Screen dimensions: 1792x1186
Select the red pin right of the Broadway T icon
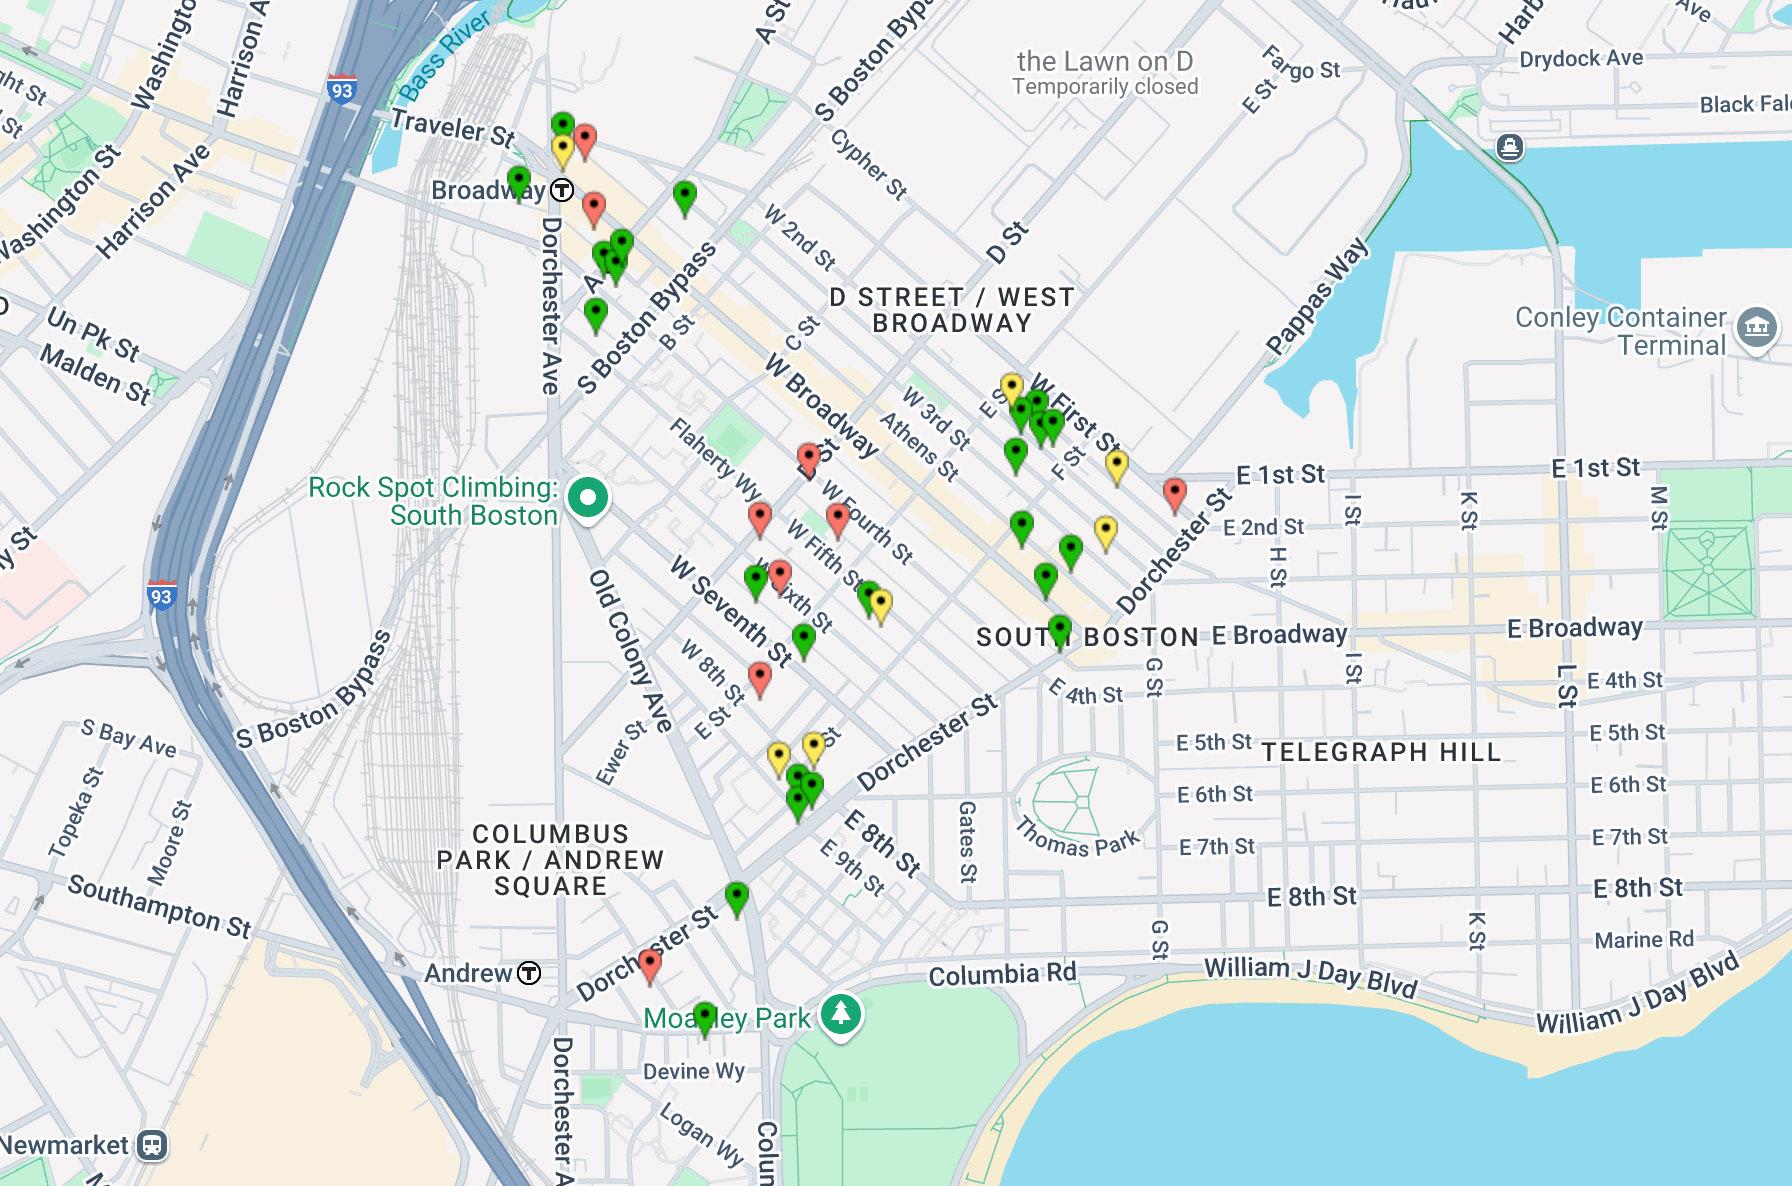tap(594, 210)
